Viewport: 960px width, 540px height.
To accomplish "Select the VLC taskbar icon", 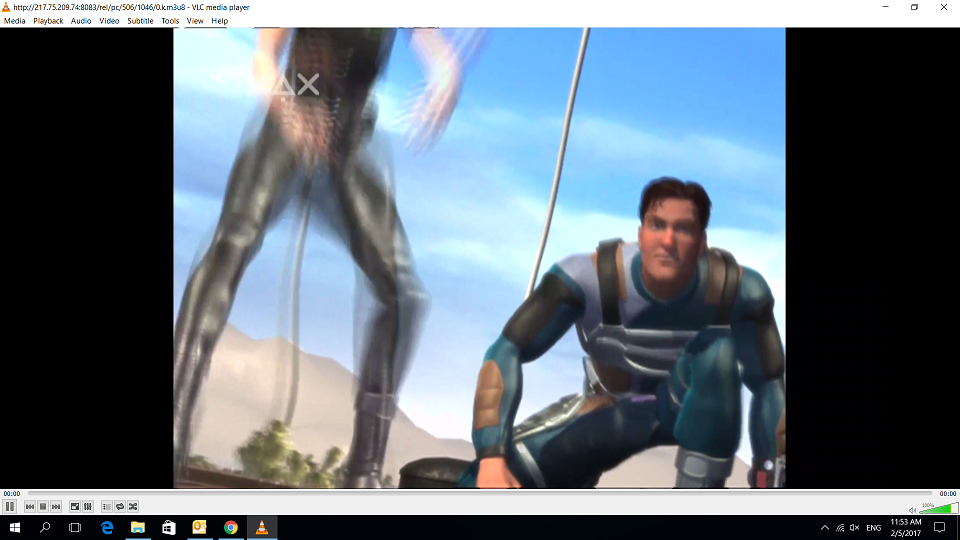I will coord(261,527).
